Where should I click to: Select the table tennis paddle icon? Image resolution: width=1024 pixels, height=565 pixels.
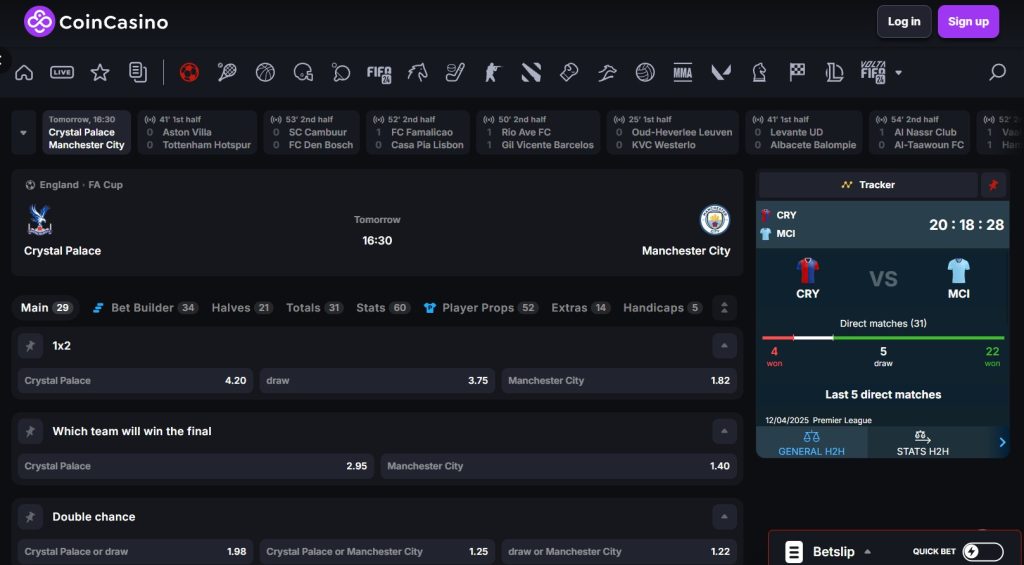tap(341, 73)
